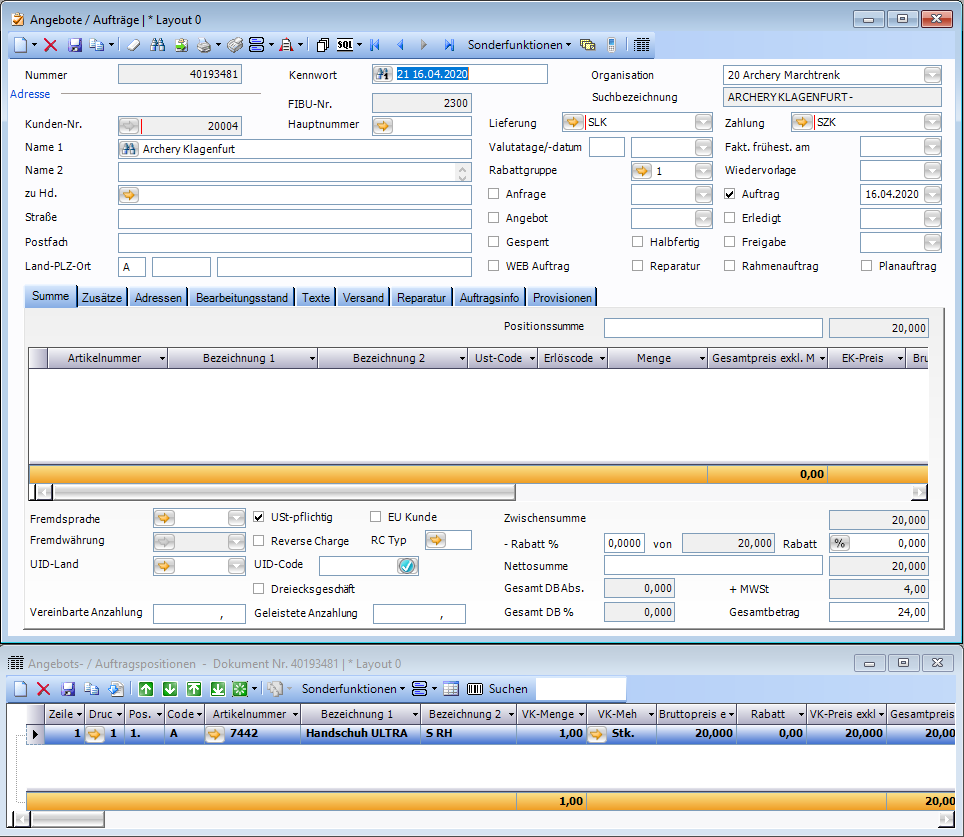Jump to first record with navigation arrow
Viewport: 964px width, 837px height.
pyautogui.click(x=375, y=45)
